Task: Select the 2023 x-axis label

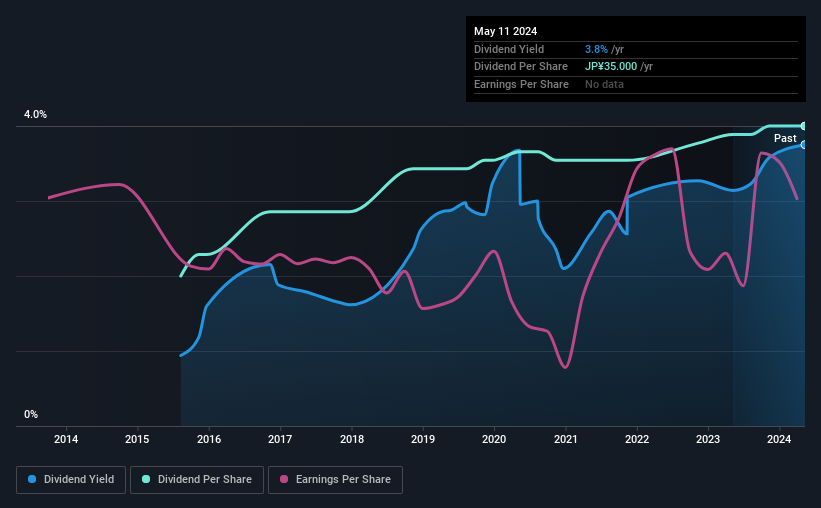Action: click(708, 439)
